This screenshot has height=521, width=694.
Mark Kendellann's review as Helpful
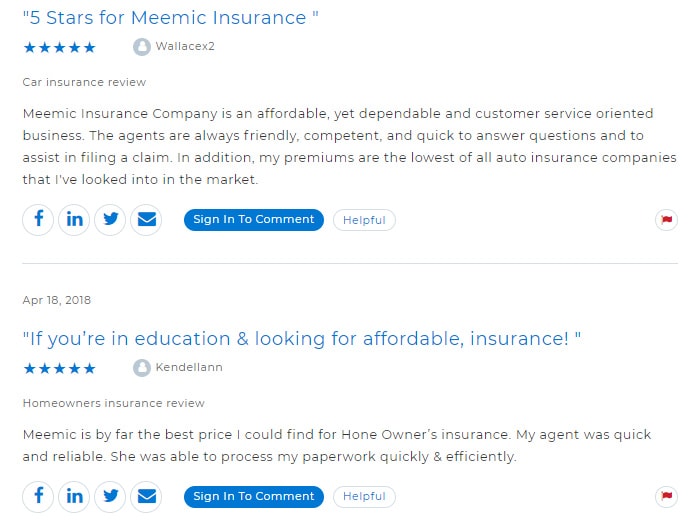(364, 497)
